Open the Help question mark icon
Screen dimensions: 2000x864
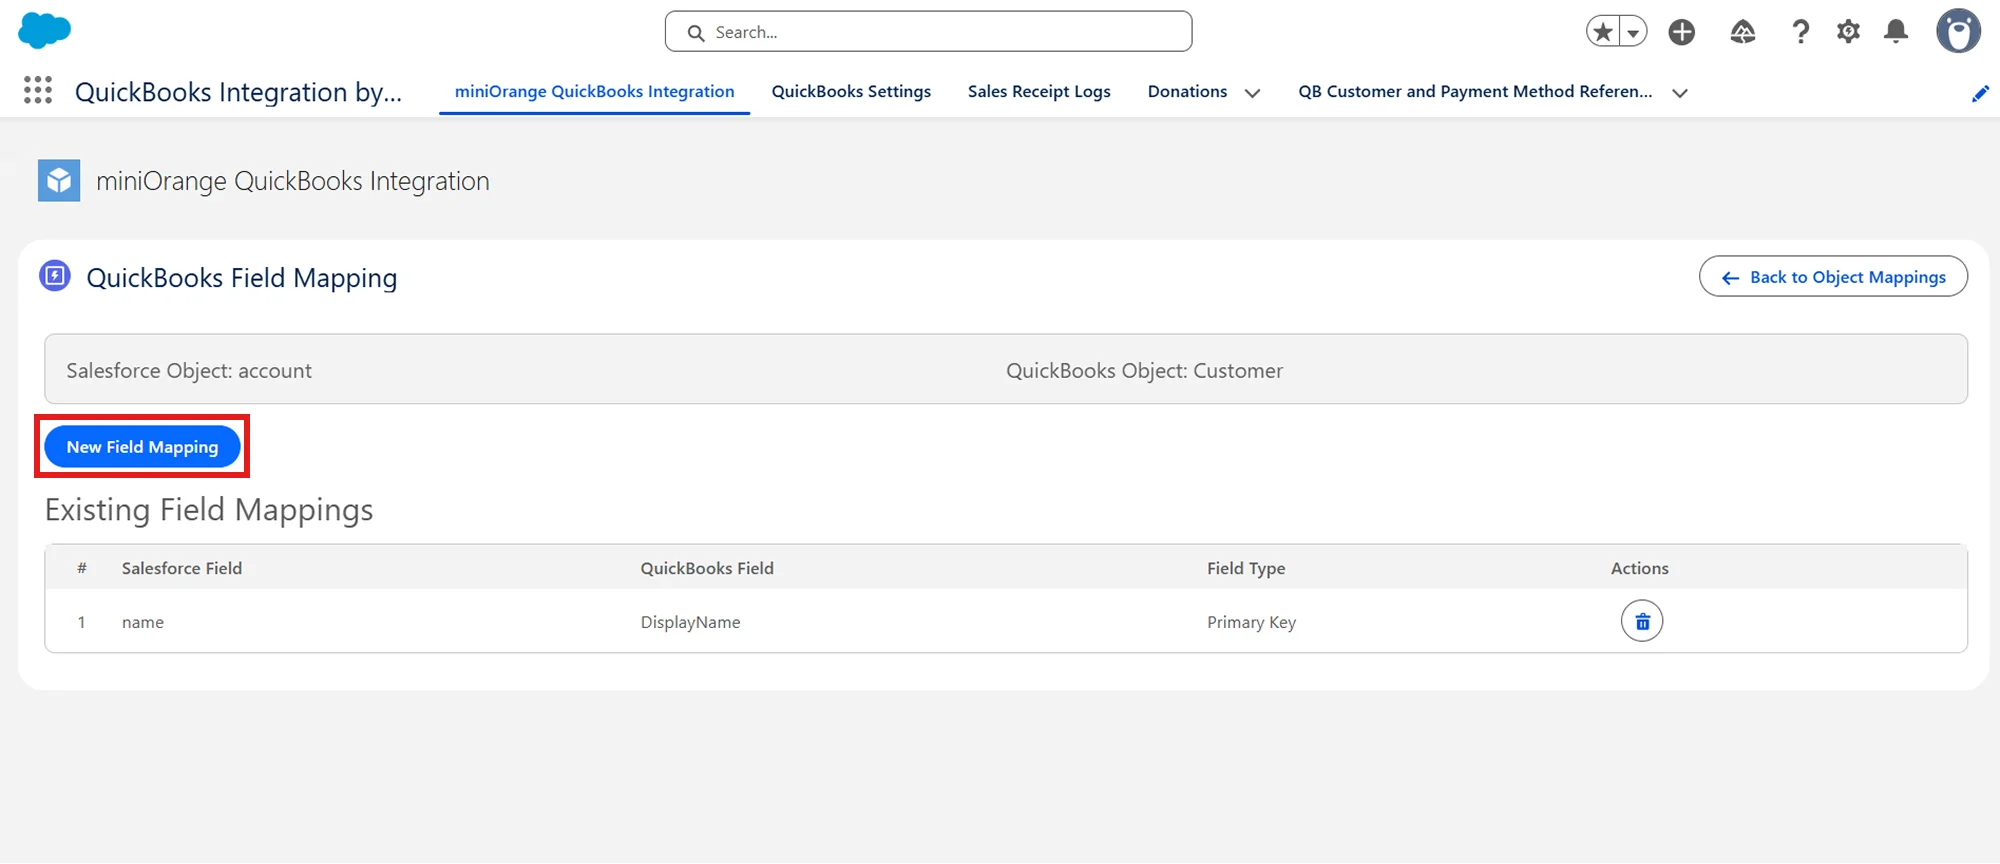1801,32
